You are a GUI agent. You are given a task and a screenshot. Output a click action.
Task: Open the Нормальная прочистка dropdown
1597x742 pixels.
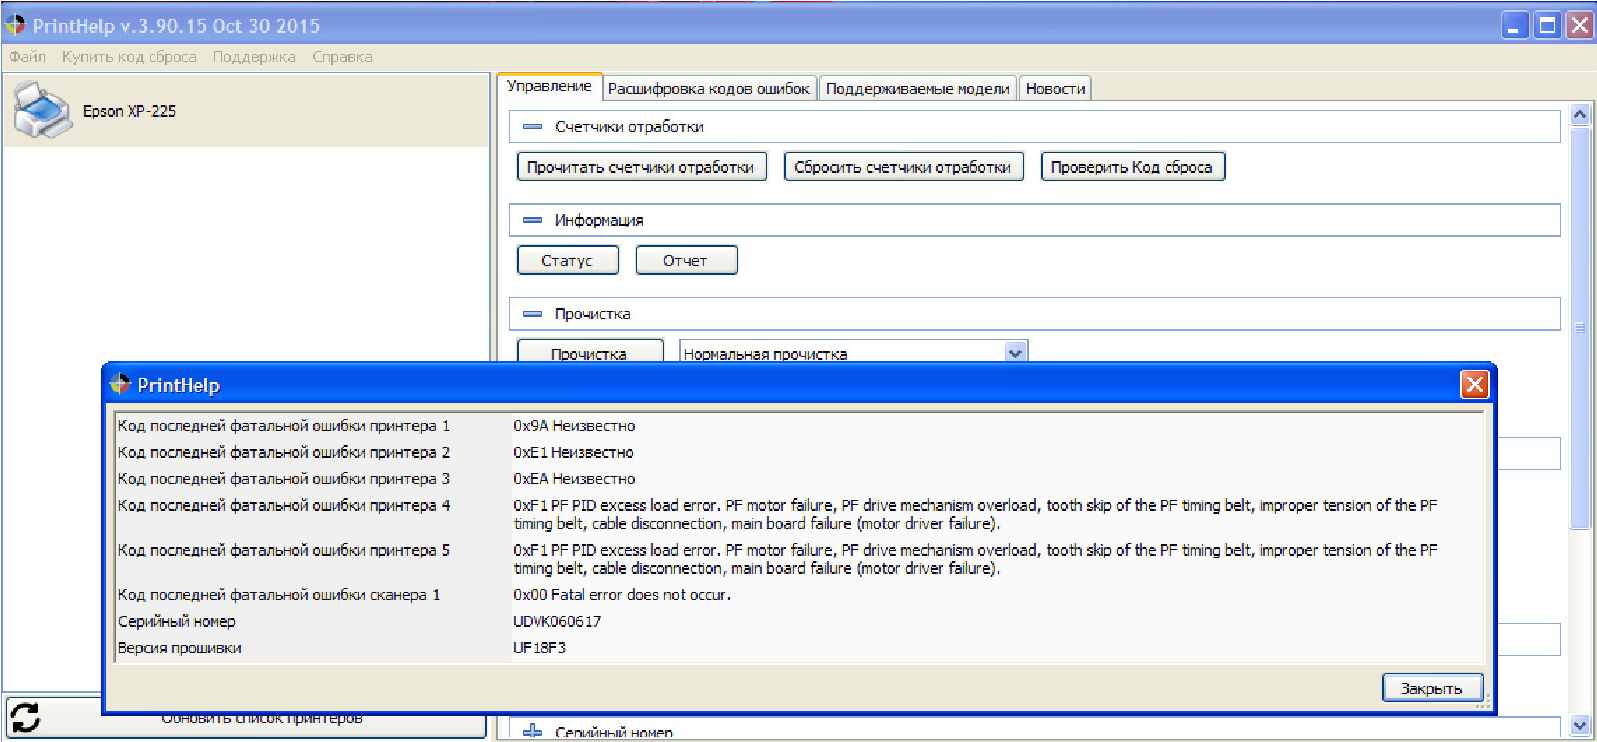click(1016, 353)
